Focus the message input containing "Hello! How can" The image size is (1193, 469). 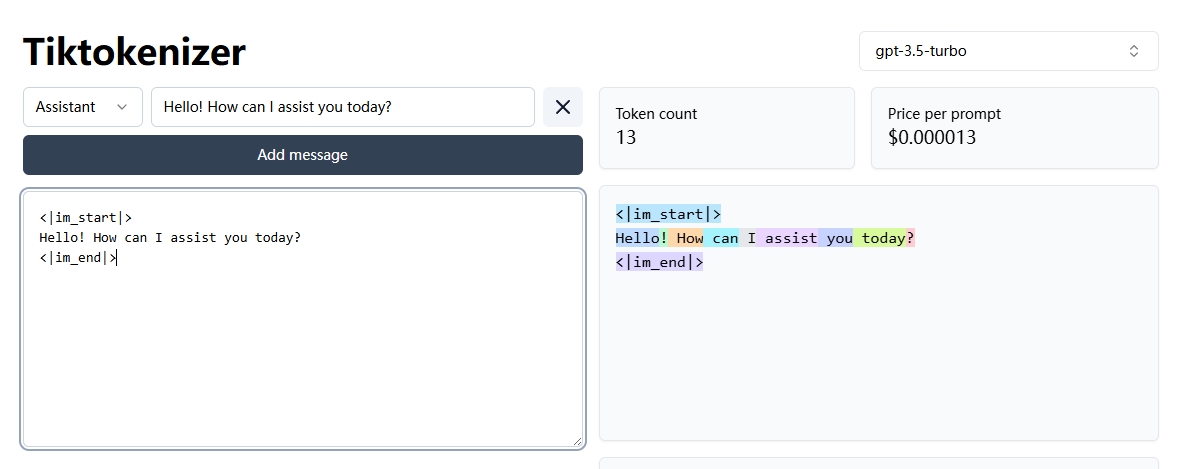pos(342,107)
